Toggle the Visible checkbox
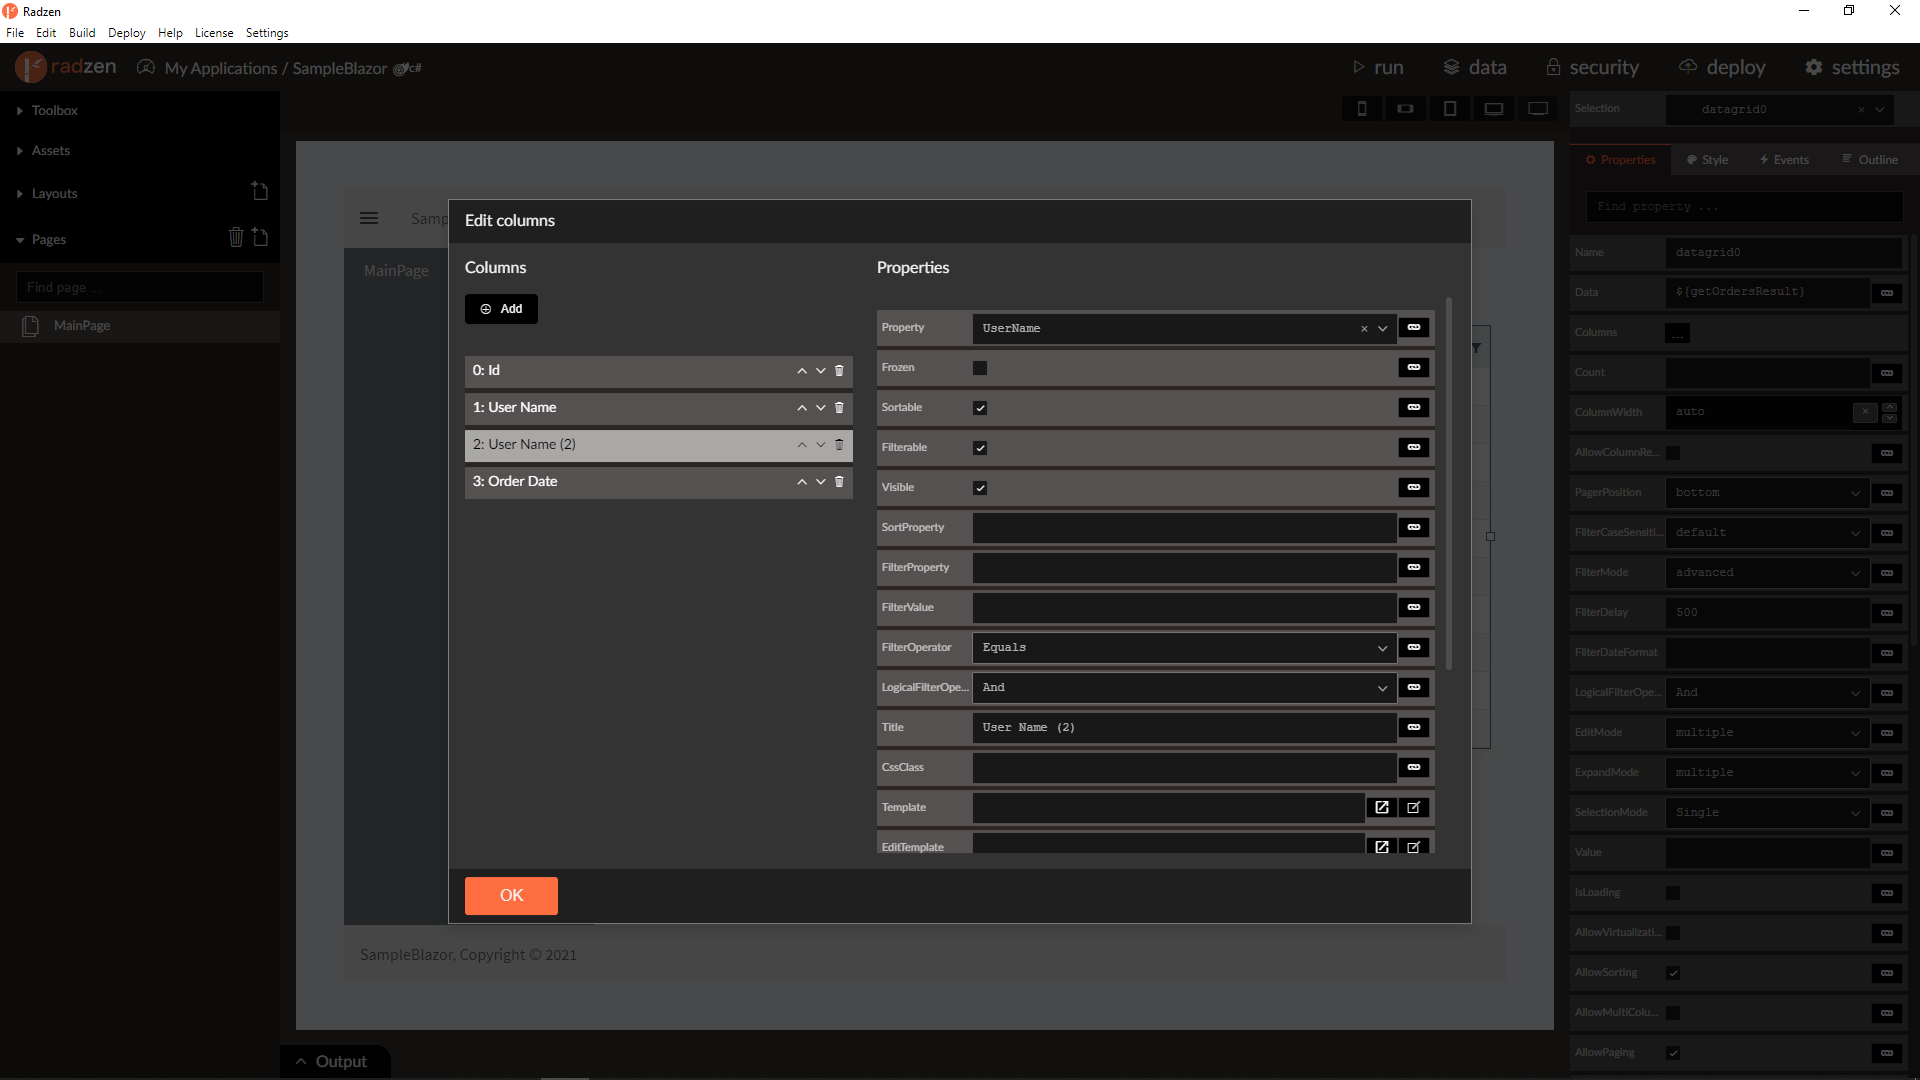Viewport: 1920px width, 1080px height. 979,488
